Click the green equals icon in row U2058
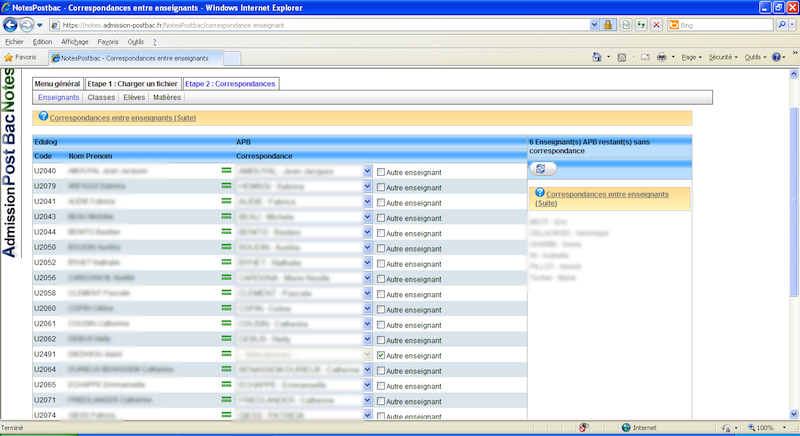This screenshot has width=800, height=436. click(x=226, y=294)
